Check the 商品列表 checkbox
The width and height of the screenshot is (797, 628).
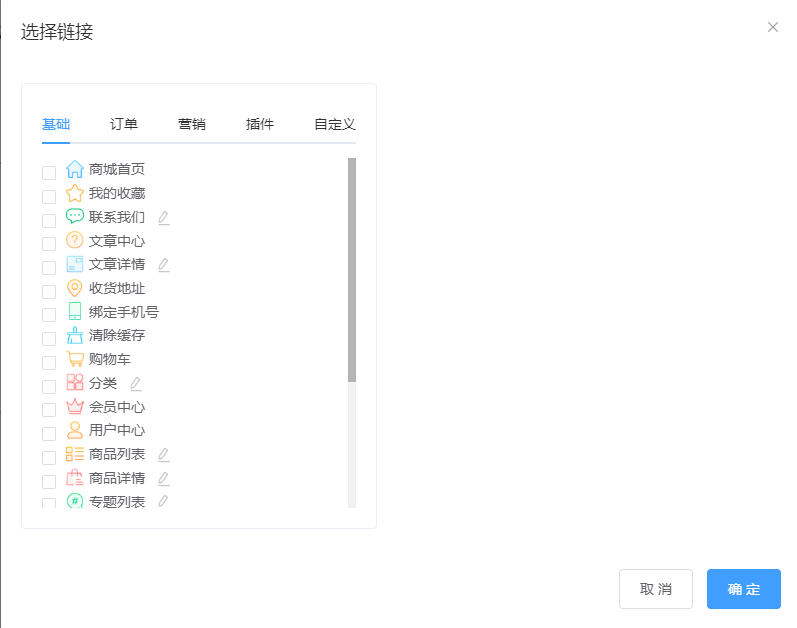coord(49,458)
